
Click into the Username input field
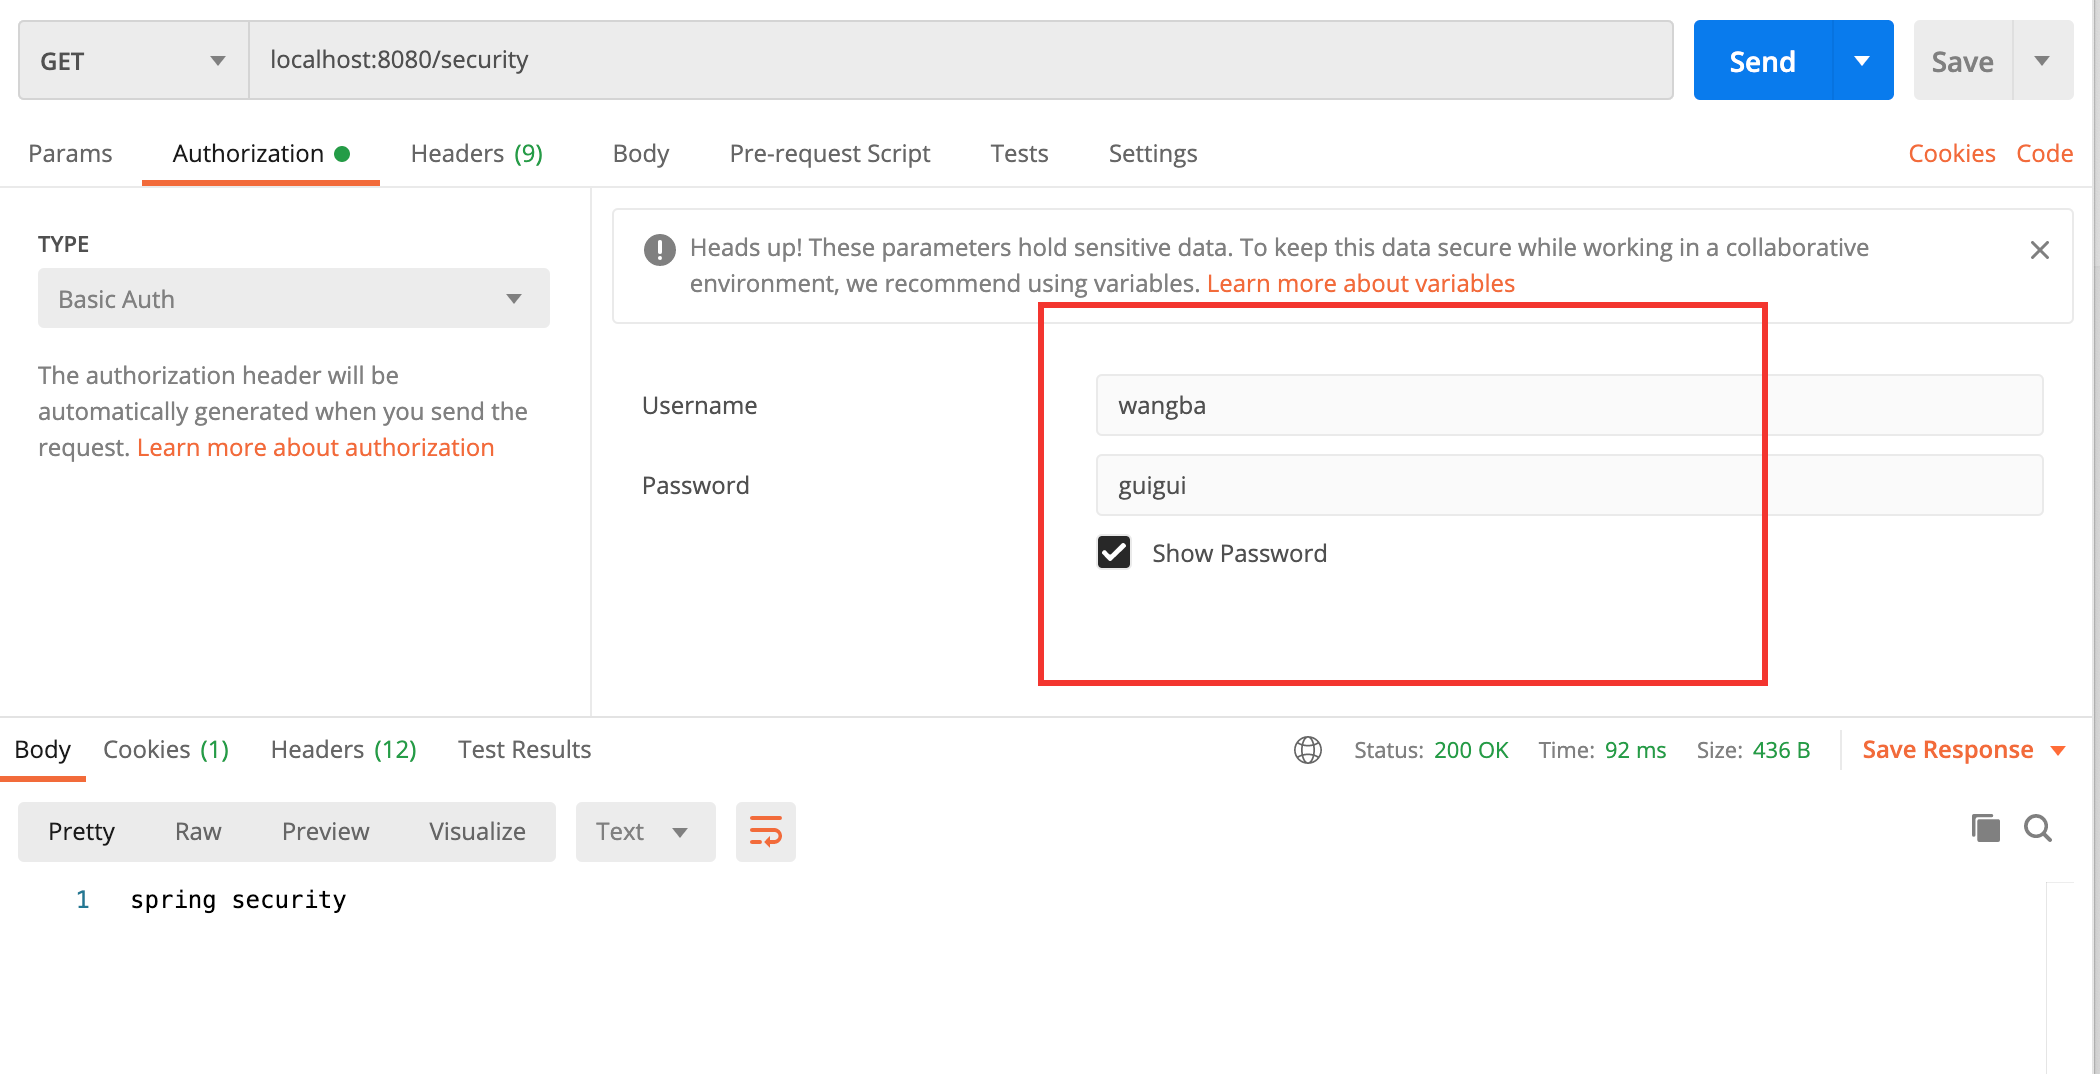tap(1568, 405)
